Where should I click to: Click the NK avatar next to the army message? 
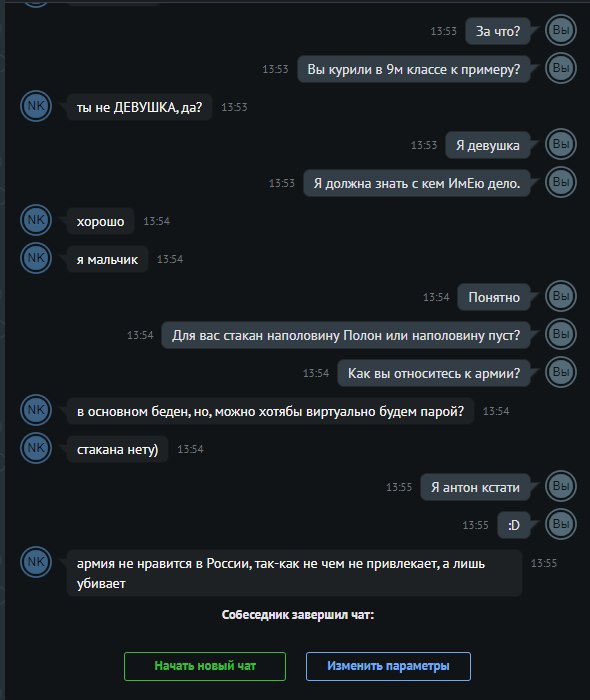[36, 562]
